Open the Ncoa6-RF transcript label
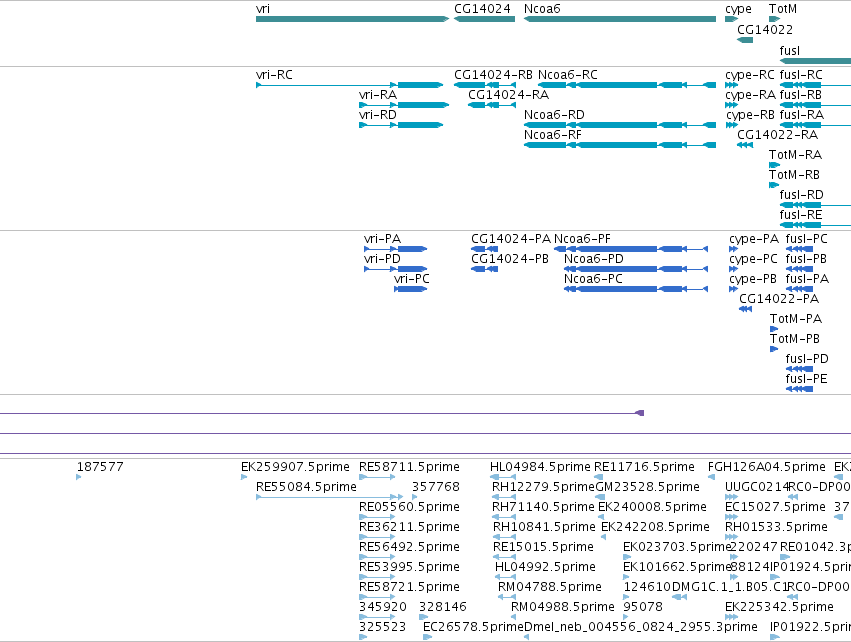This screenshot has width=851, height=642. (552, 135)
